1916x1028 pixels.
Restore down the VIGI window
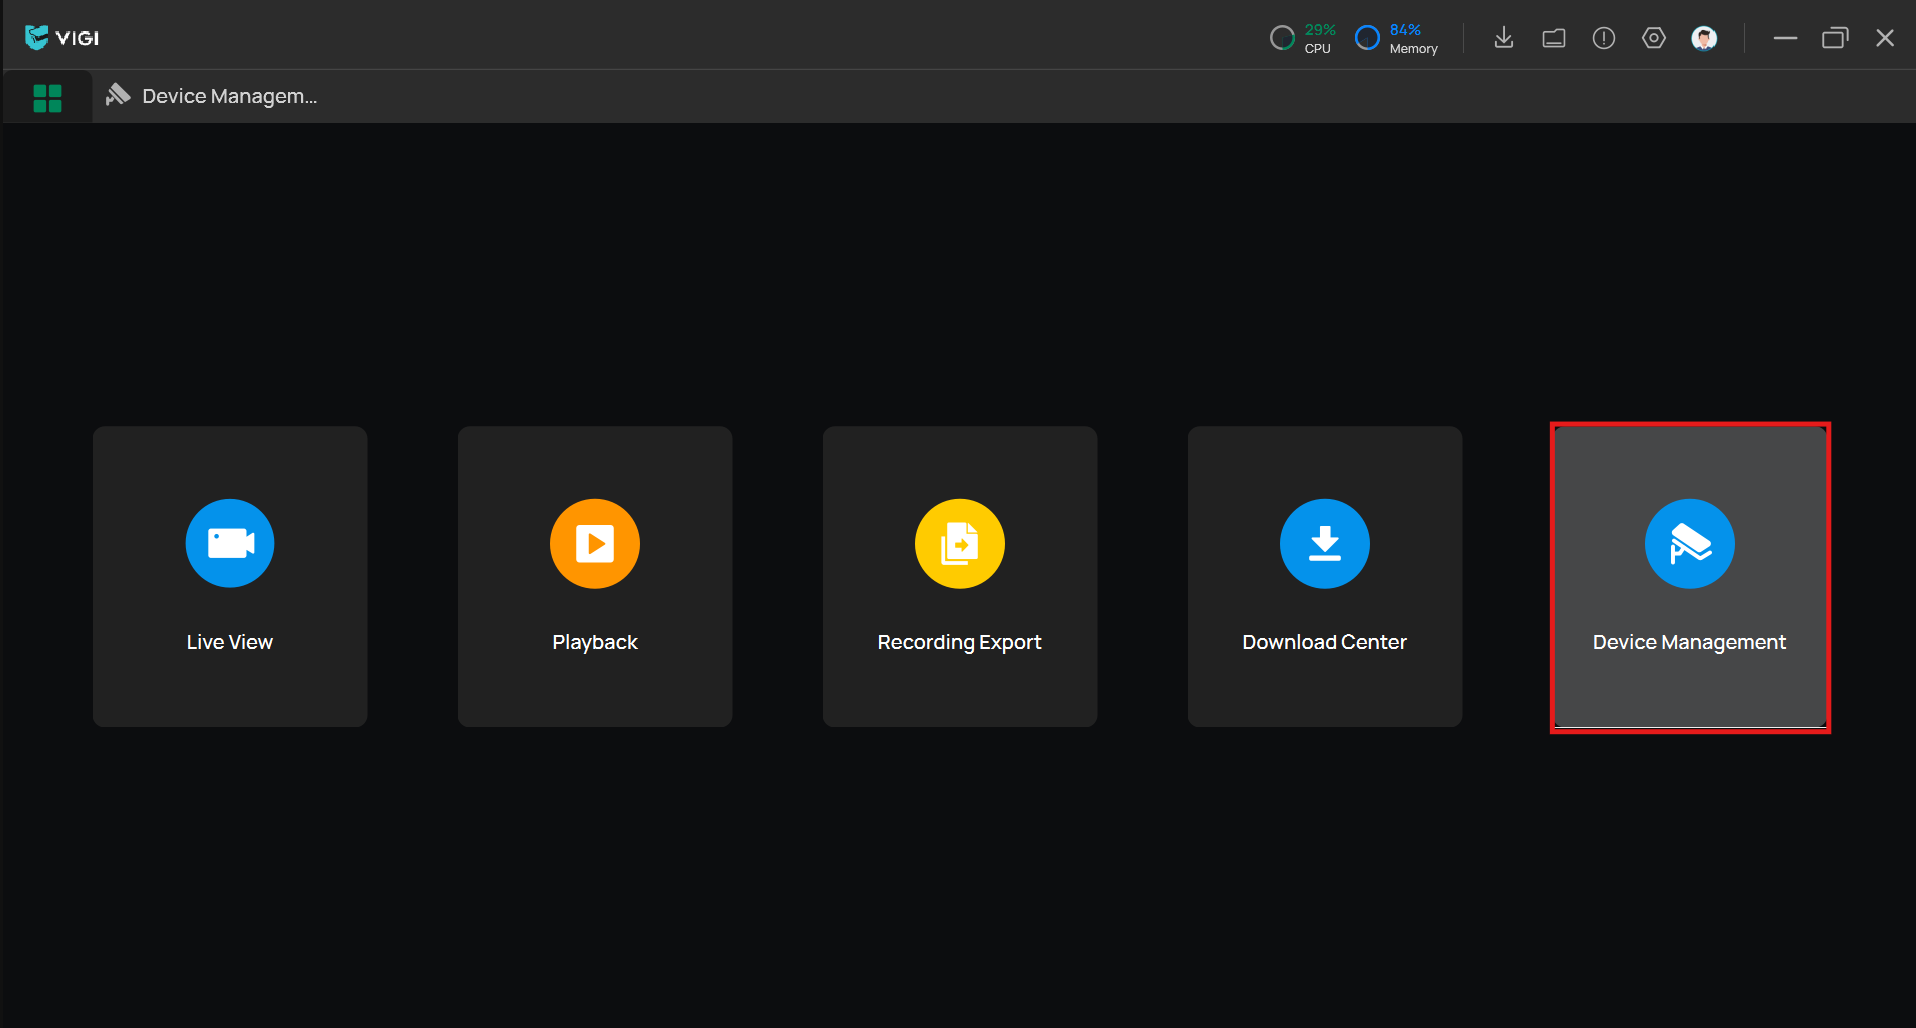(x=1835, y=38)
